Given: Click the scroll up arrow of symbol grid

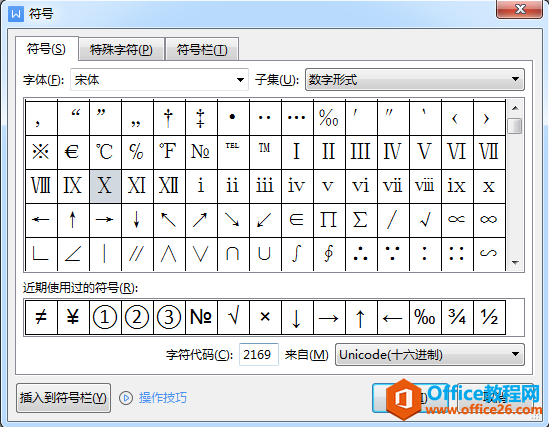Looking at the screenshot, I should [515, 108].
